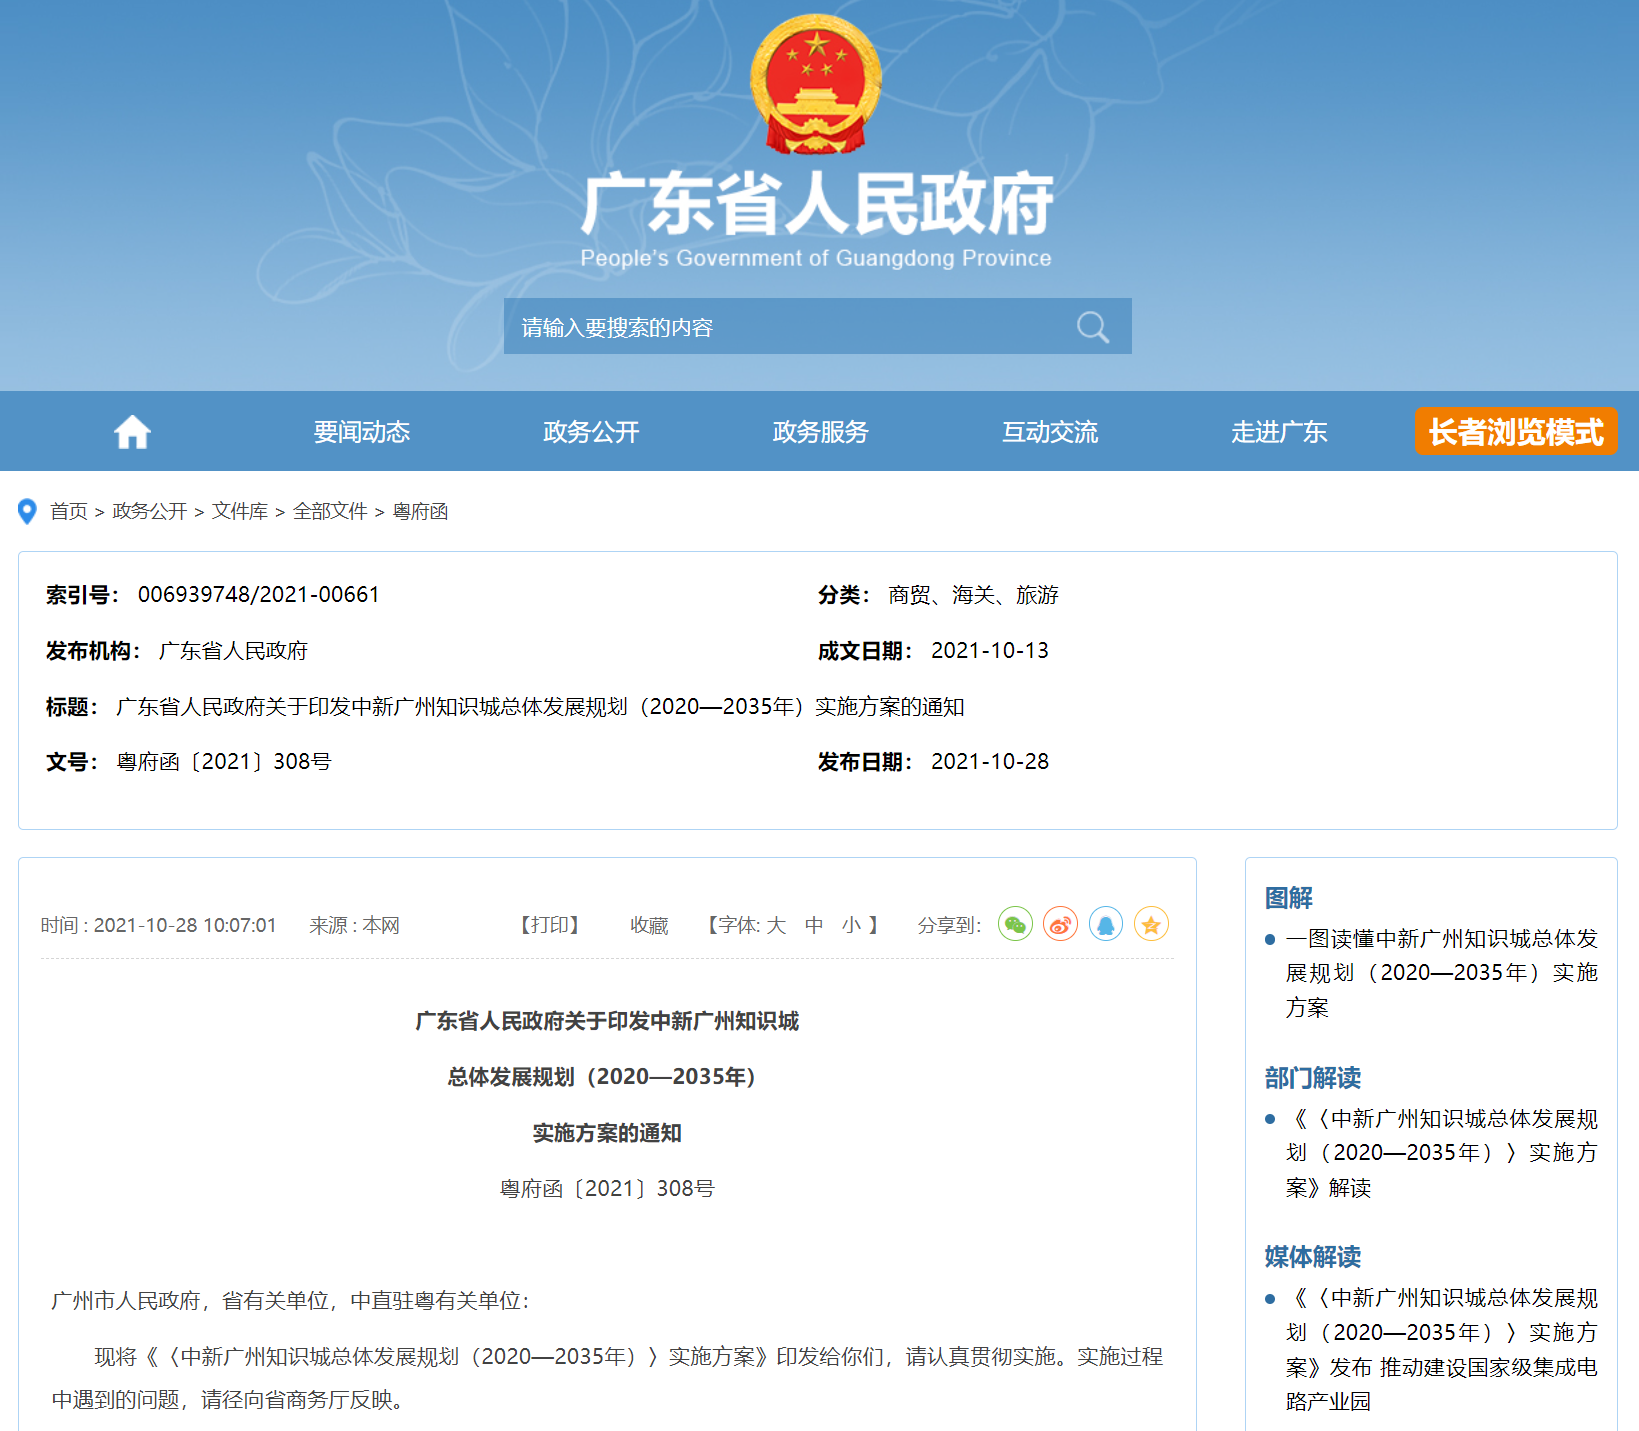This screenshot has width=1639, height=1431.
Task: Share to WeChat via green icon
Action: (1015, 924)
